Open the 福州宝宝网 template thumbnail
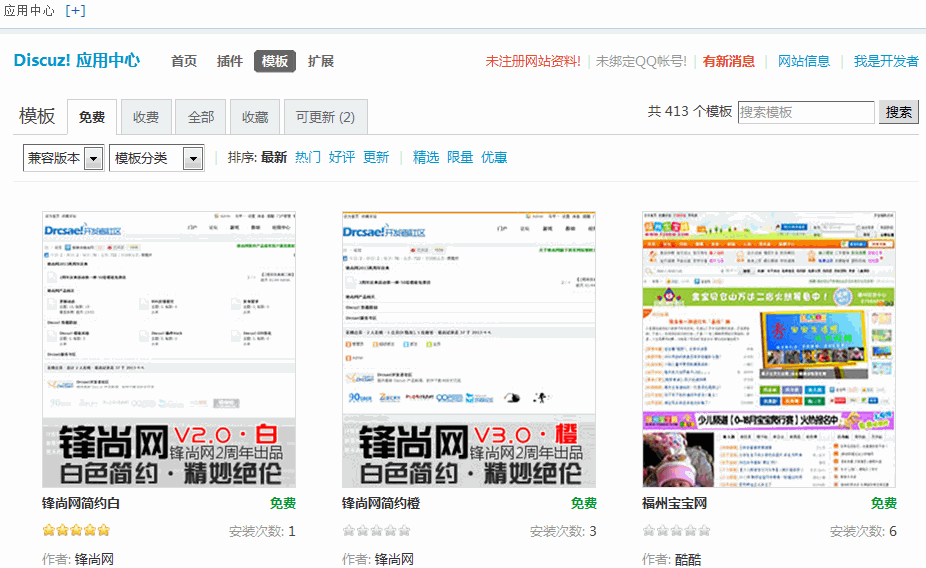Image resolution: width=926 pixels, height=568 pixels. (x=768, y=349)
